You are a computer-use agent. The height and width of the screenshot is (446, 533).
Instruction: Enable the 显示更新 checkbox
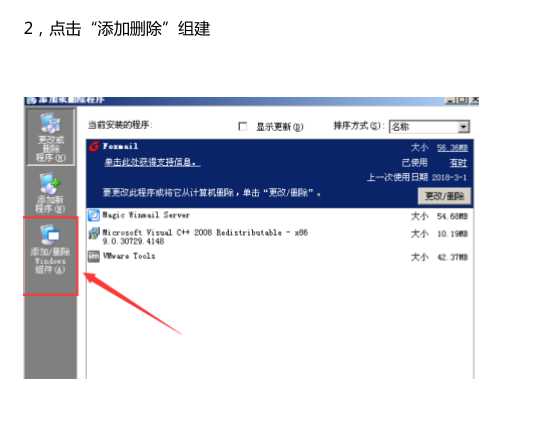243,126
